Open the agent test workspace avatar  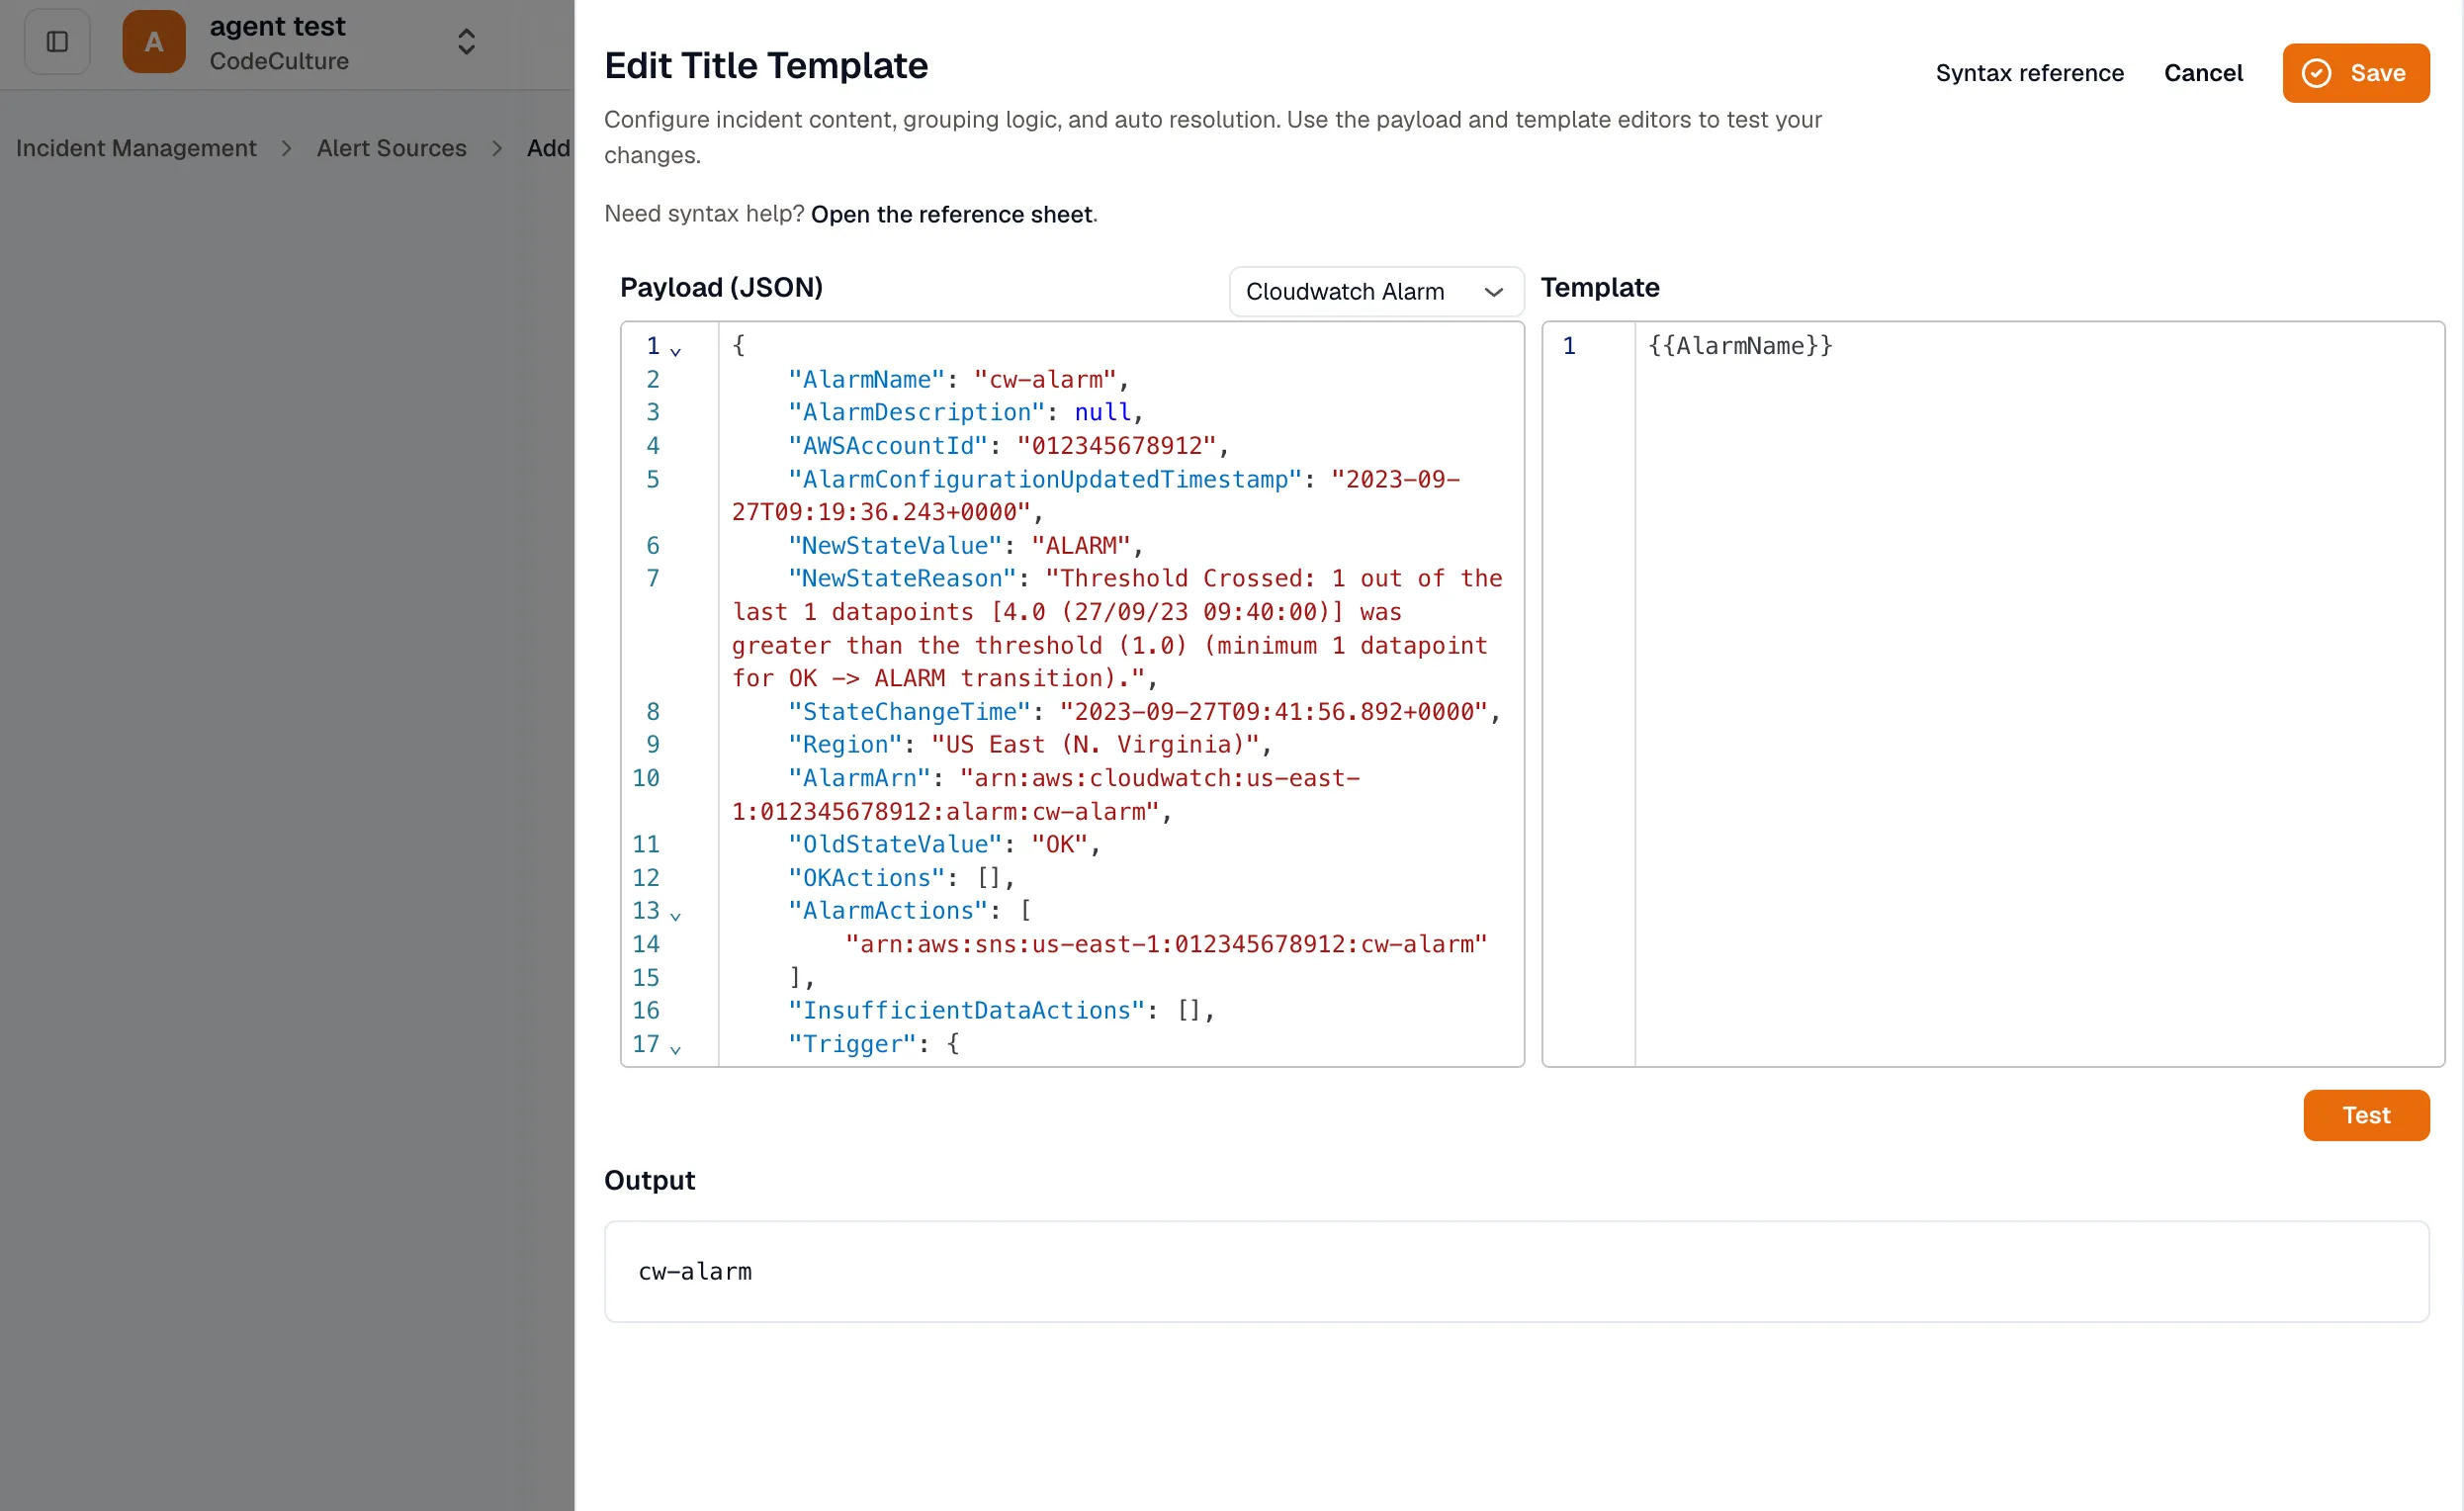(153, 42)
